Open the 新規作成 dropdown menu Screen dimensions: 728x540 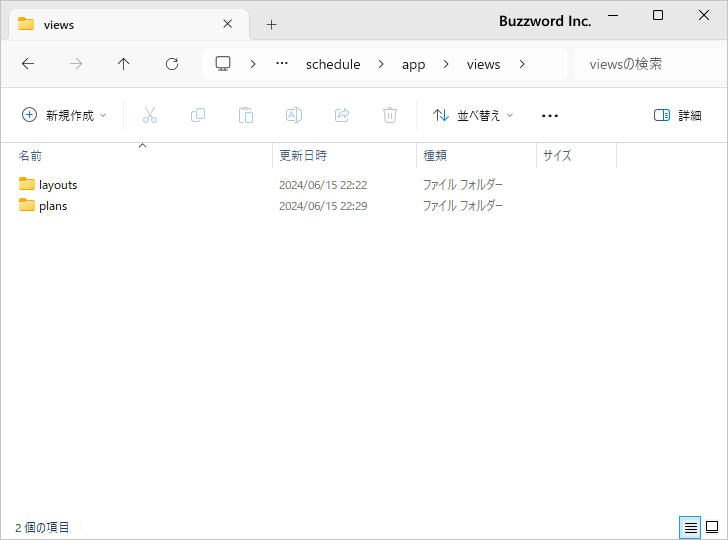(x=64, y=115)
